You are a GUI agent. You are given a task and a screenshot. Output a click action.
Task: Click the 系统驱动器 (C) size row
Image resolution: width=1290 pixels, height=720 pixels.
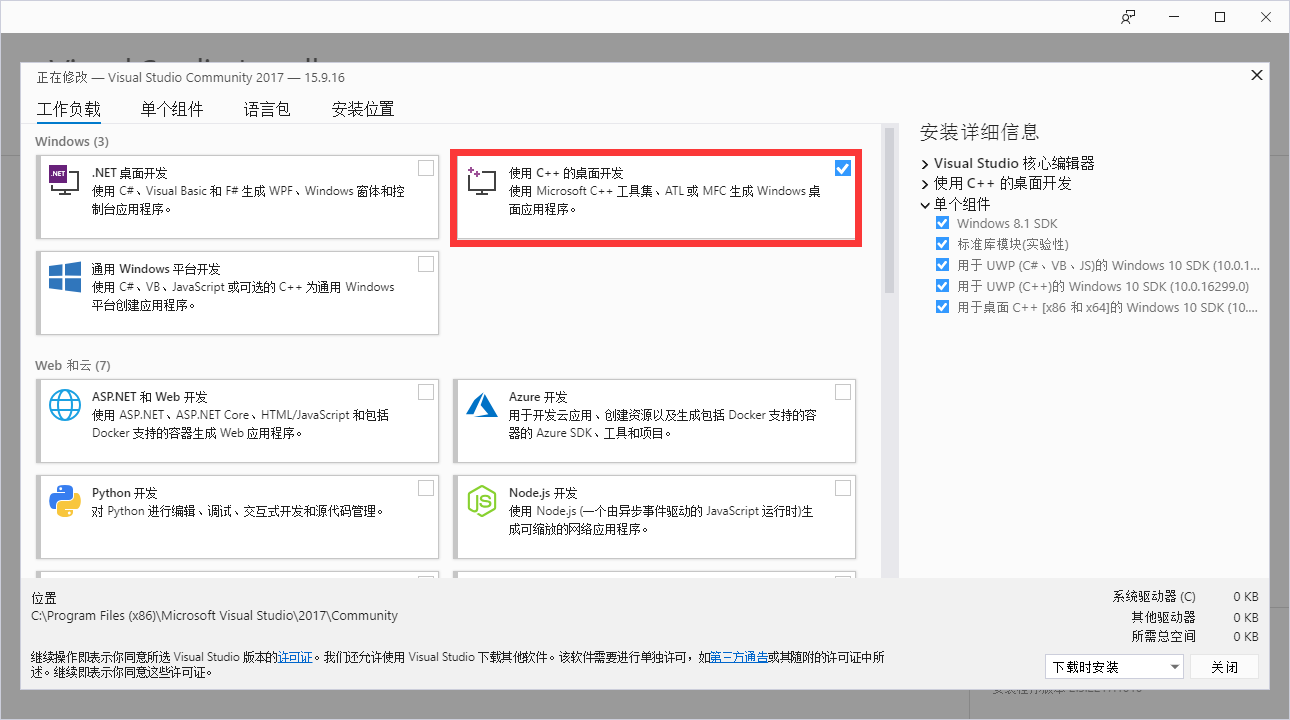point(1185,597)
